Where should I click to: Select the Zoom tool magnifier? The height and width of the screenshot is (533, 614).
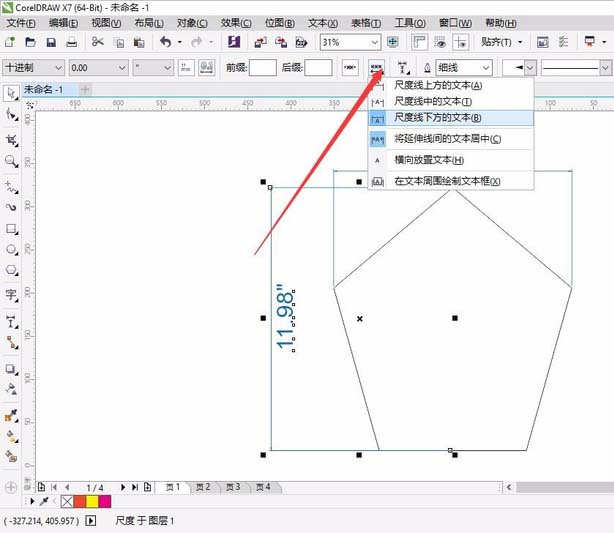coord(11,161)
